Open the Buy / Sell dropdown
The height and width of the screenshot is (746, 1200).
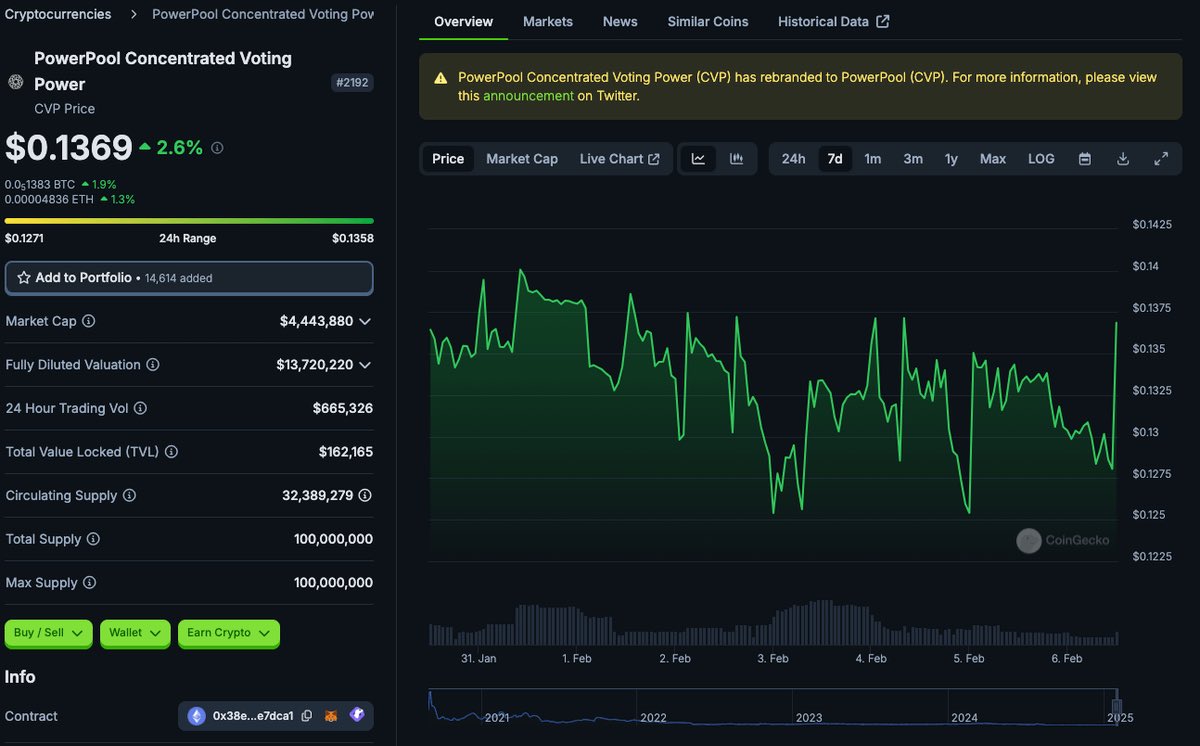tap(49, 633)
